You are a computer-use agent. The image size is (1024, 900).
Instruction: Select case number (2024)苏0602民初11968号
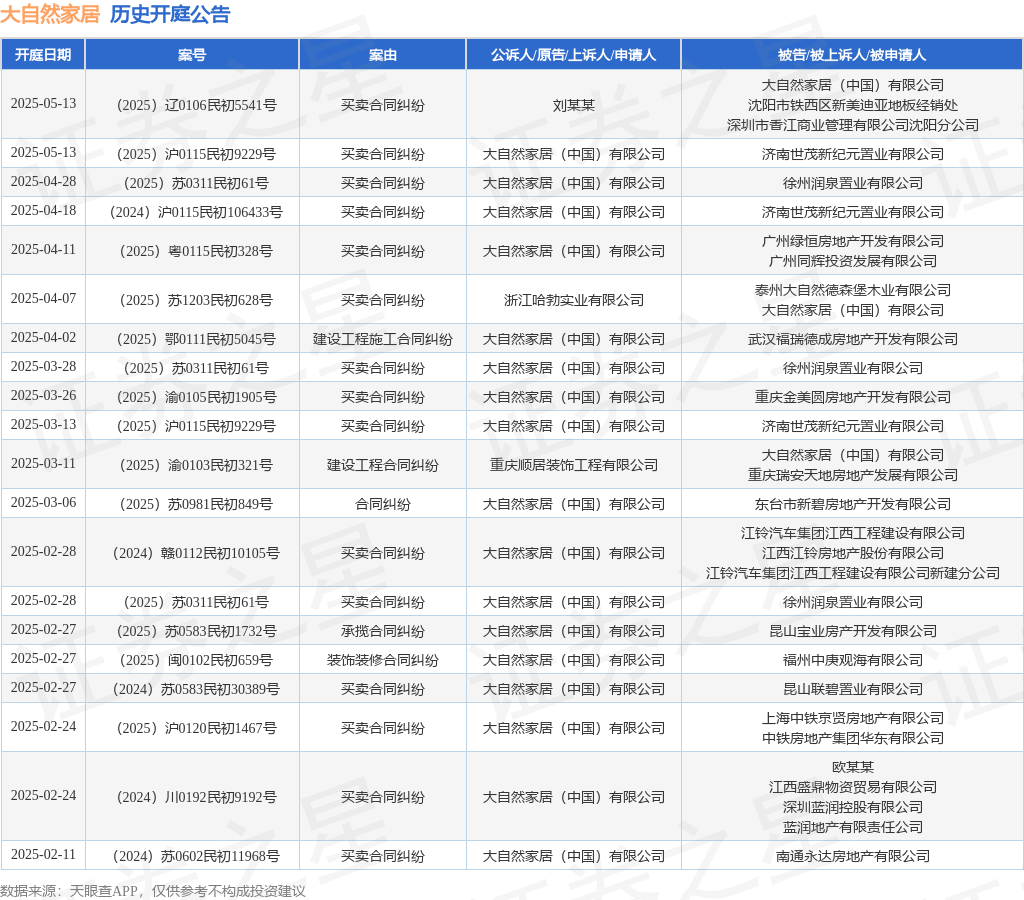[x=196, y=856]
